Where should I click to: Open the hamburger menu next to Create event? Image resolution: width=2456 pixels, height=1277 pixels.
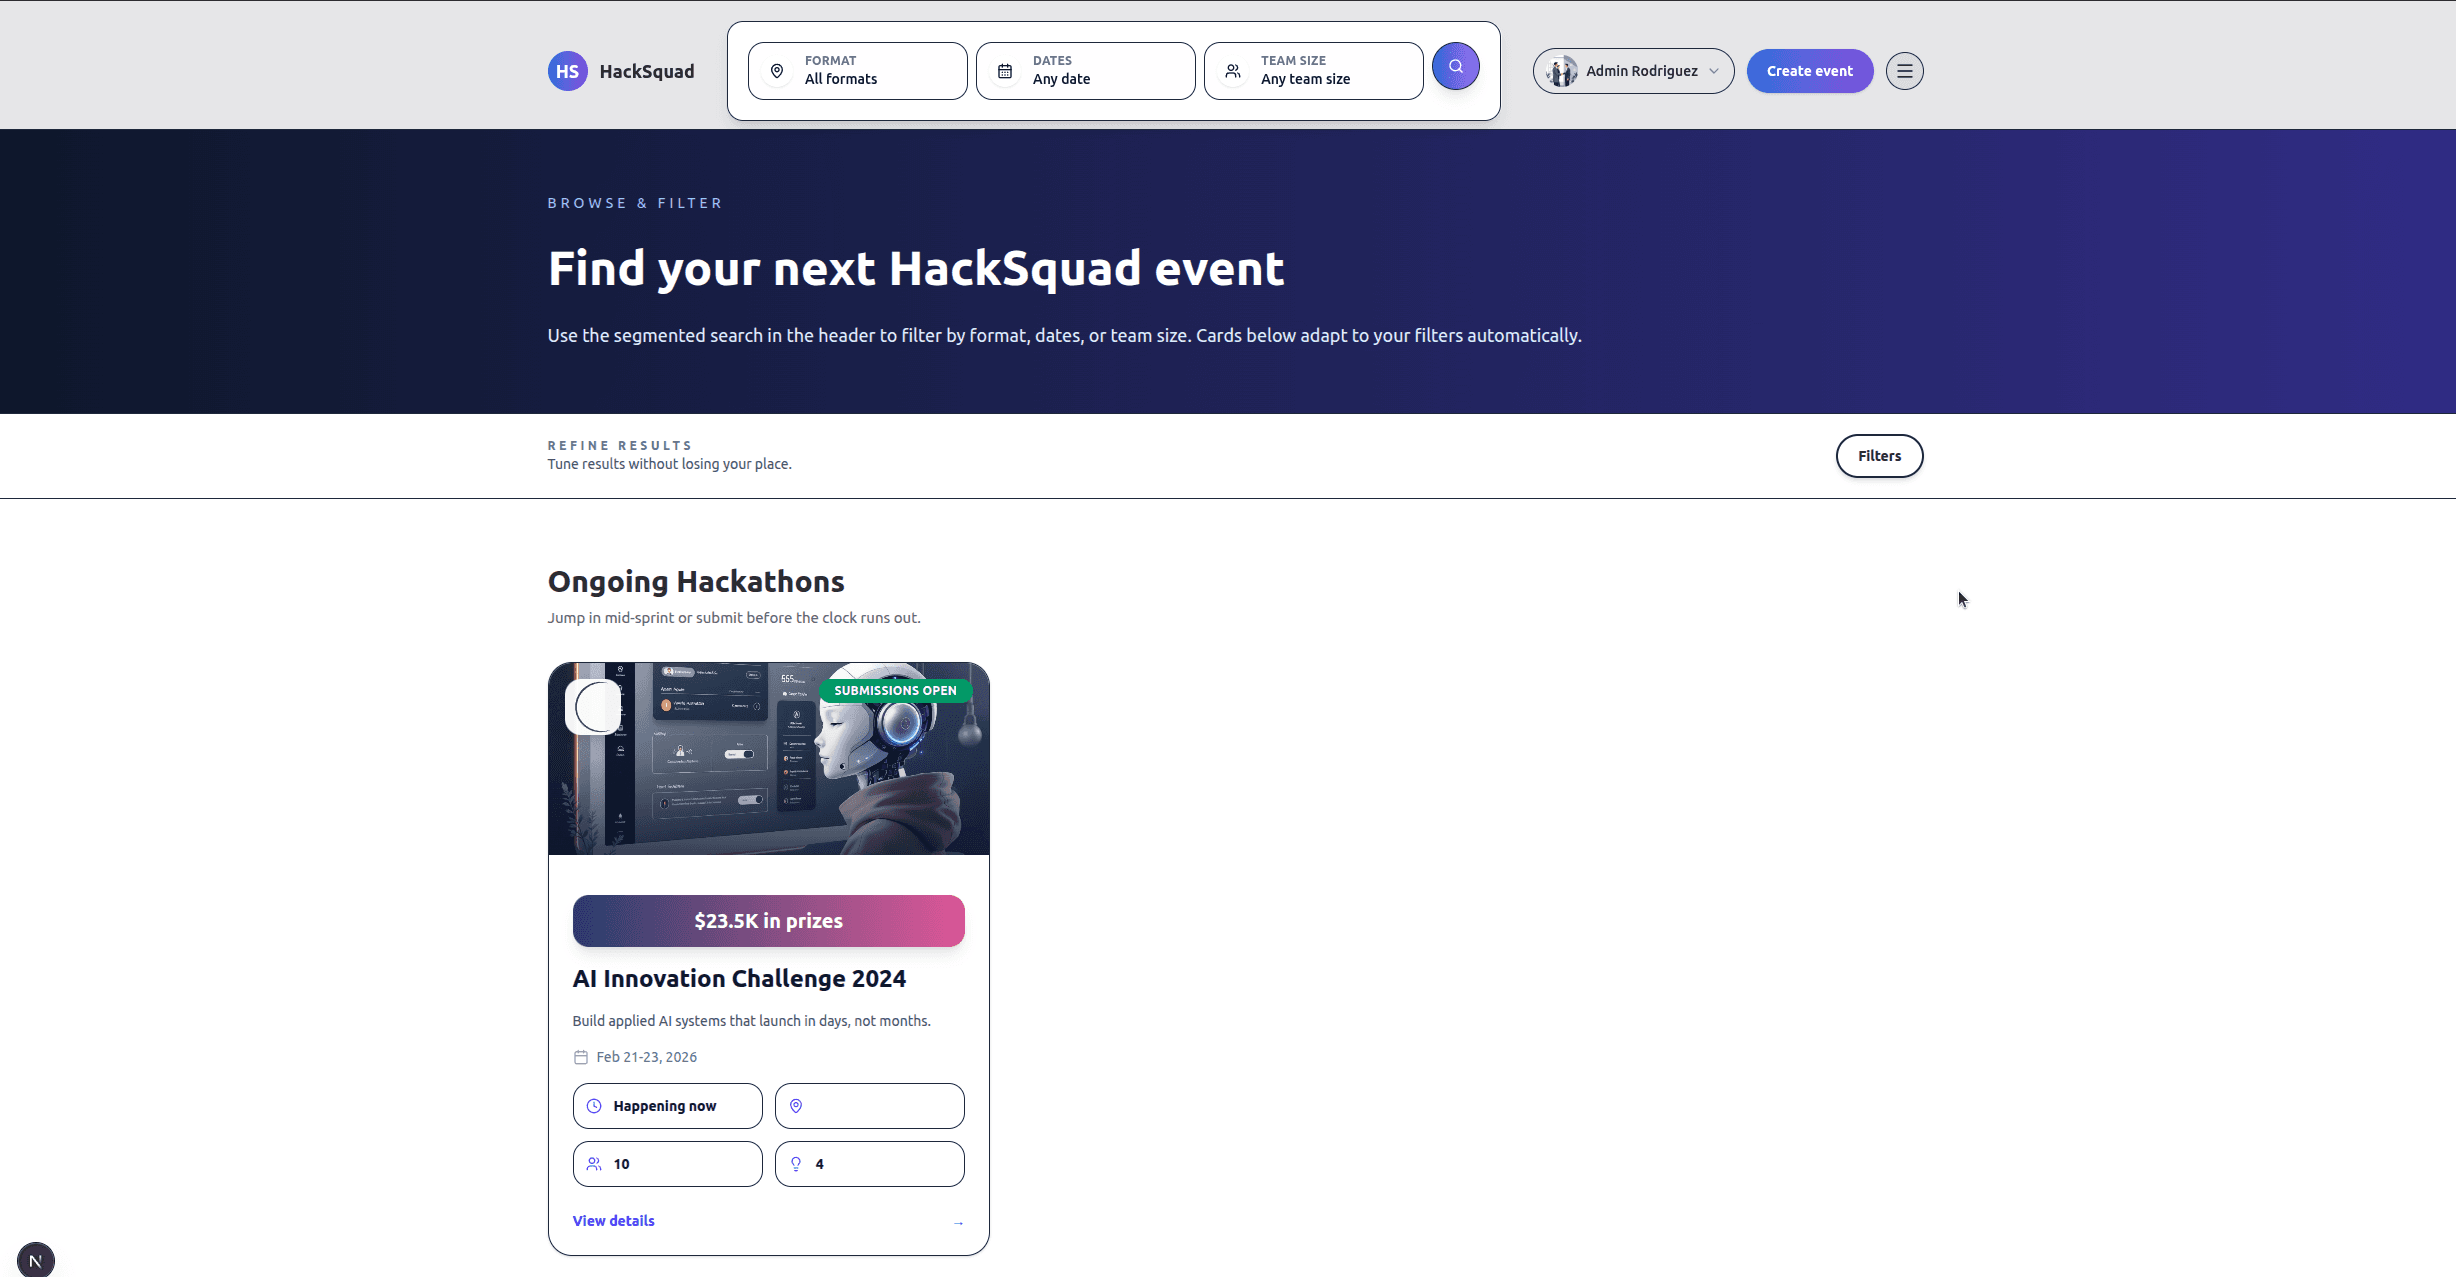tap(1904, 70)
